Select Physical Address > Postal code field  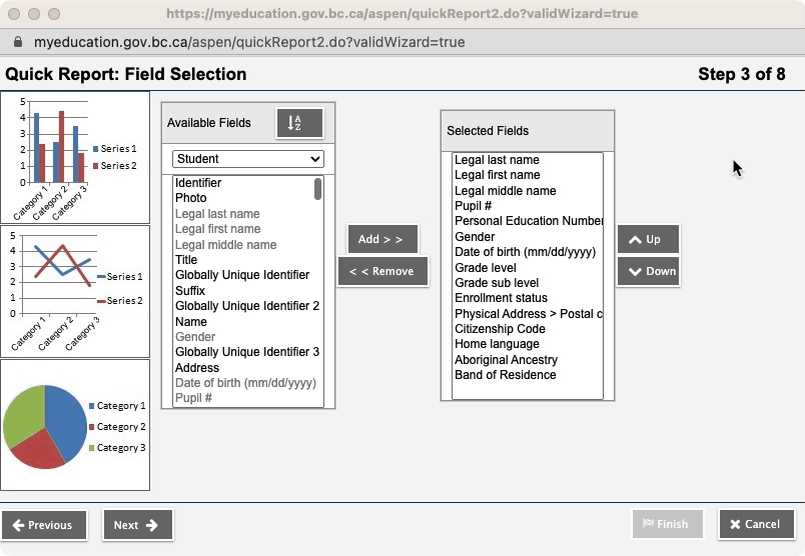(x=528, y=314)
